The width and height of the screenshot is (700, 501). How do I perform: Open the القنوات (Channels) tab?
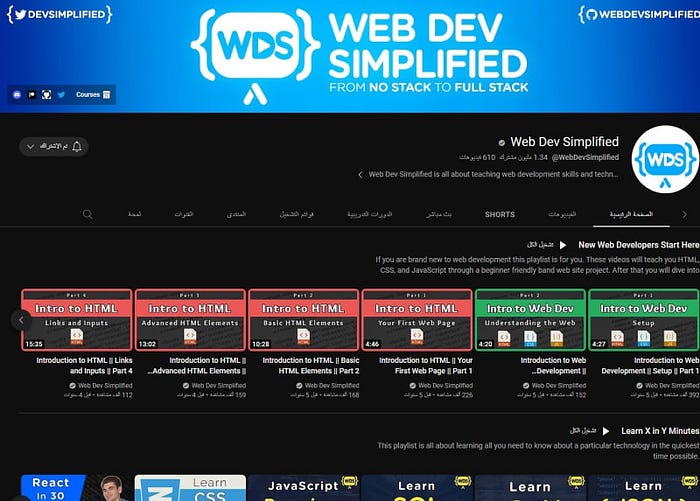(x=183, y=214)
